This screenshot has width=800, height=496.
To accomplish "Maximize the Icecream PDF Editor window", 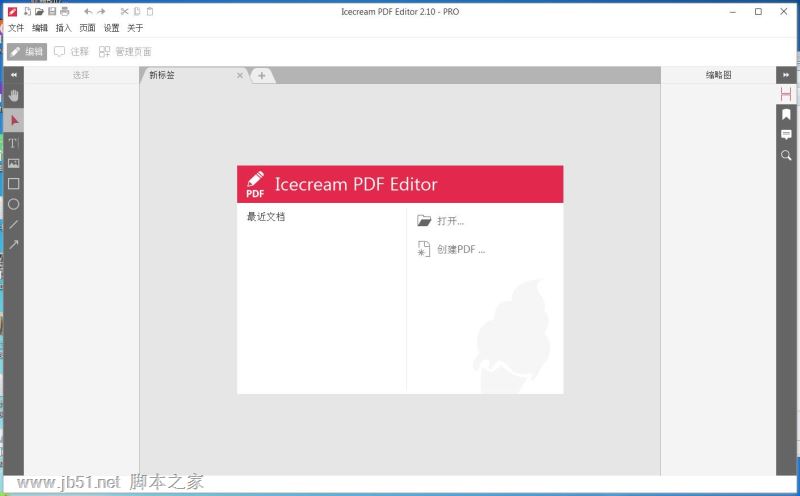I will click(x=758, y=12).
